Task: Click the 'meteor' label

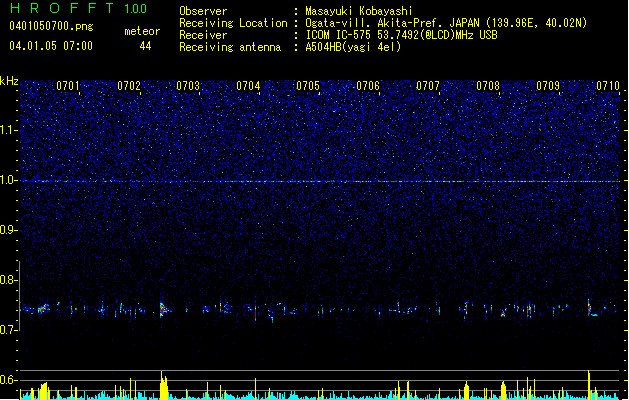Action: coord(142,31)
